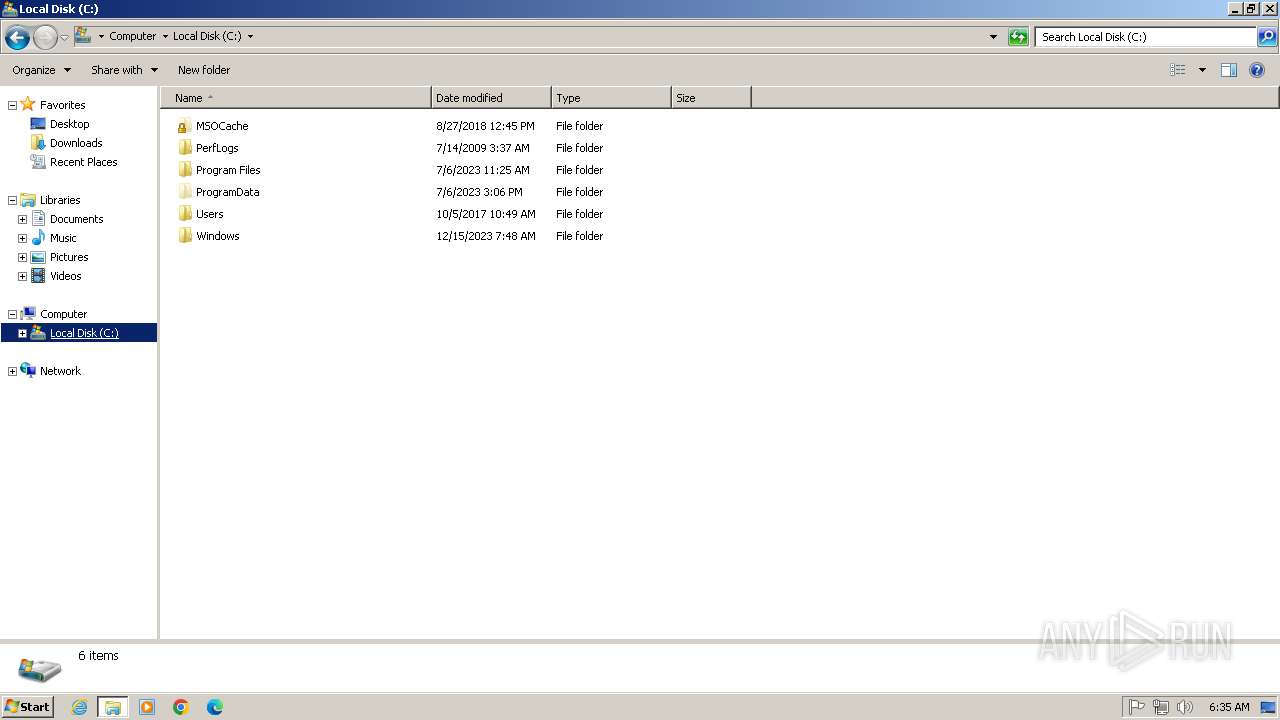Click the Show desktop button
1280x720 pixels.
click(x=1268, y=707)
